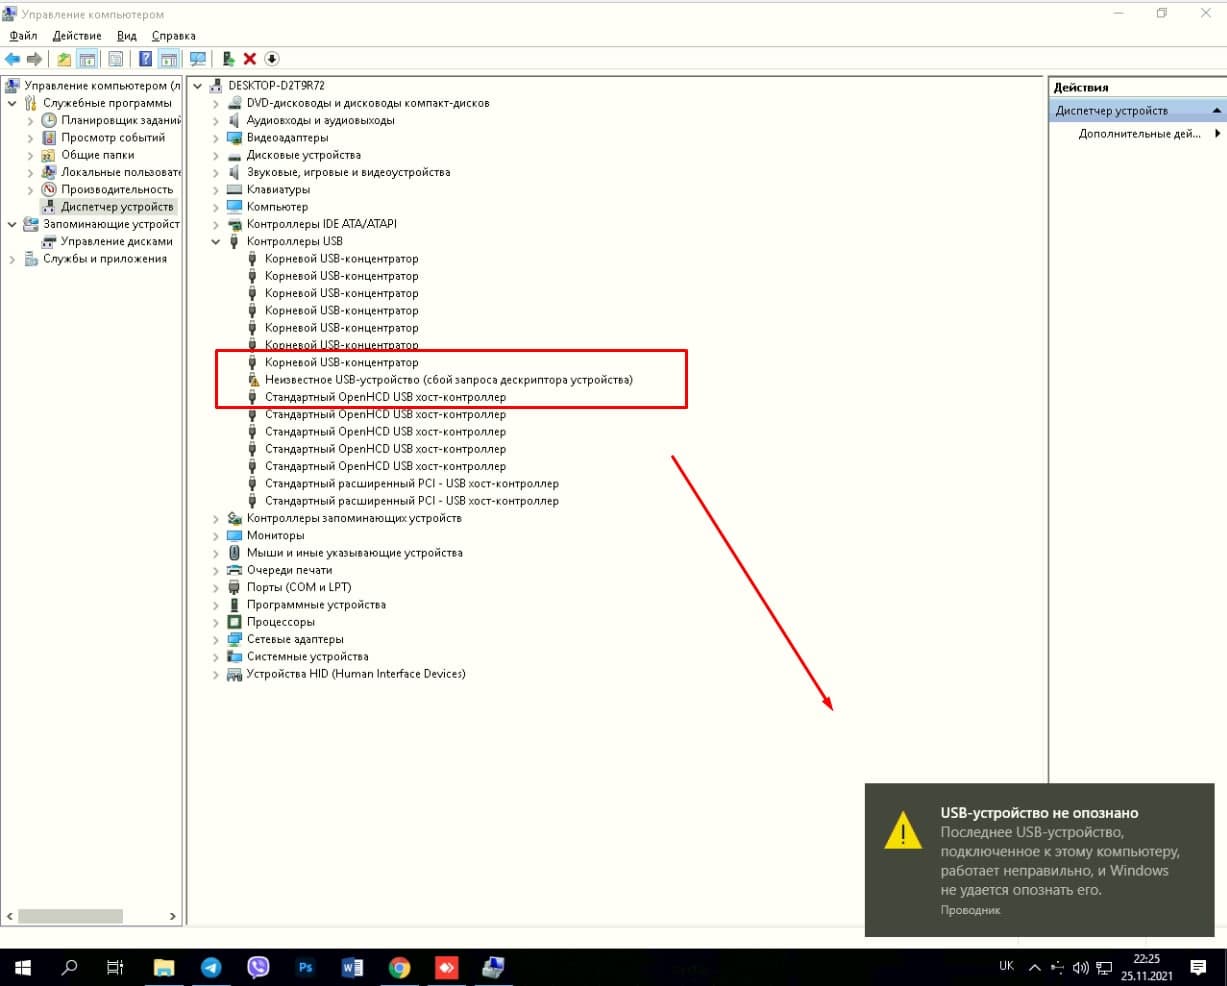Expand the Службы и приложения tree node

[12, 260]
